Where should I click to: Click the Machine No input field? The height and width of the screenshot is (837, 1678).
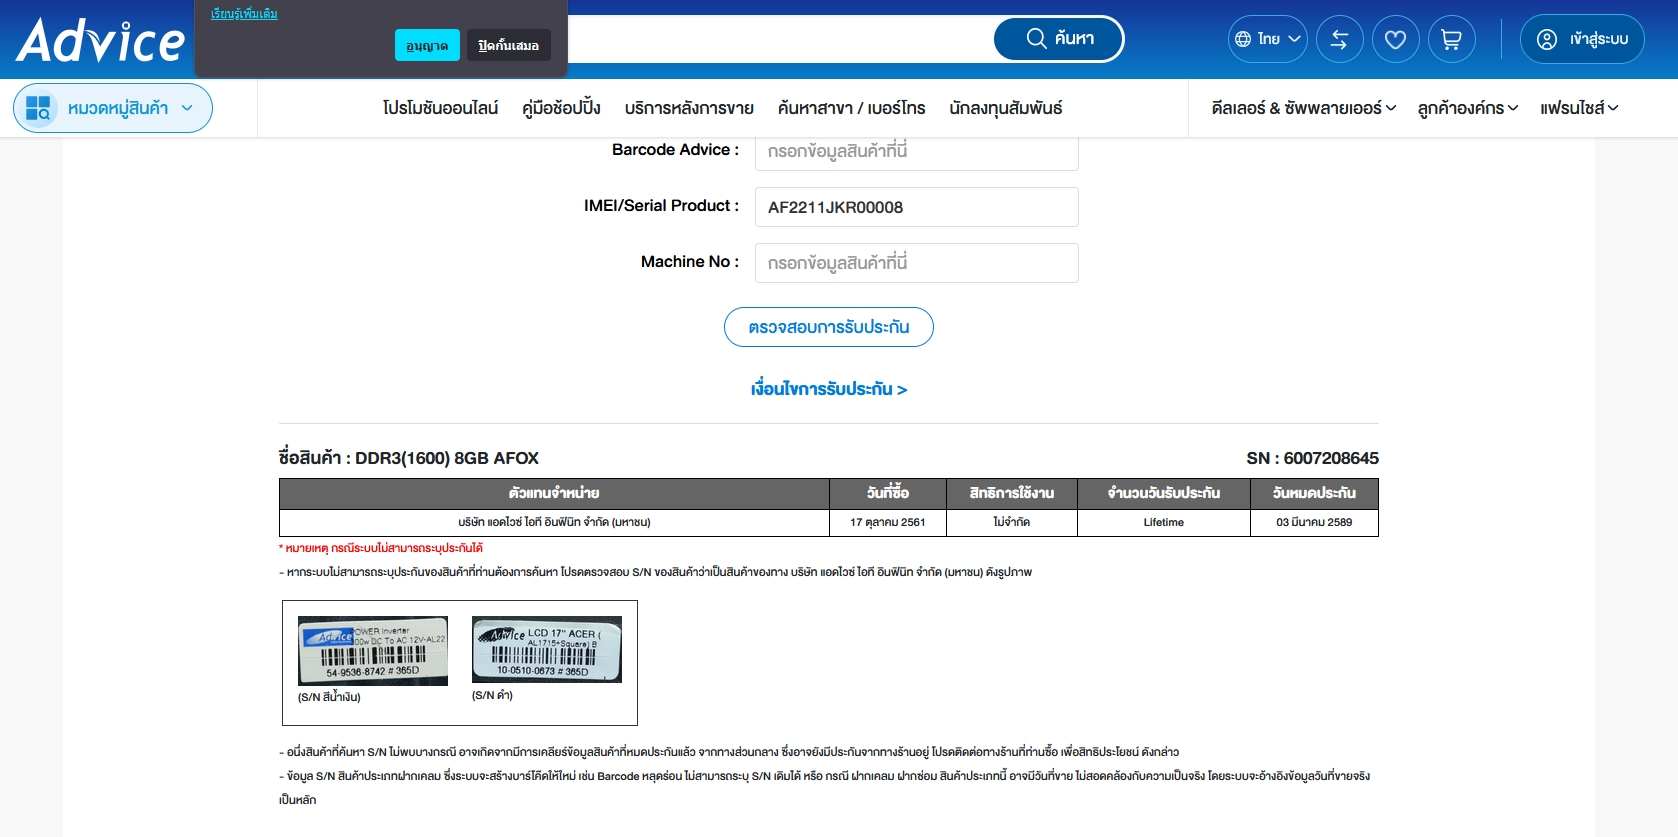[916, 263]
